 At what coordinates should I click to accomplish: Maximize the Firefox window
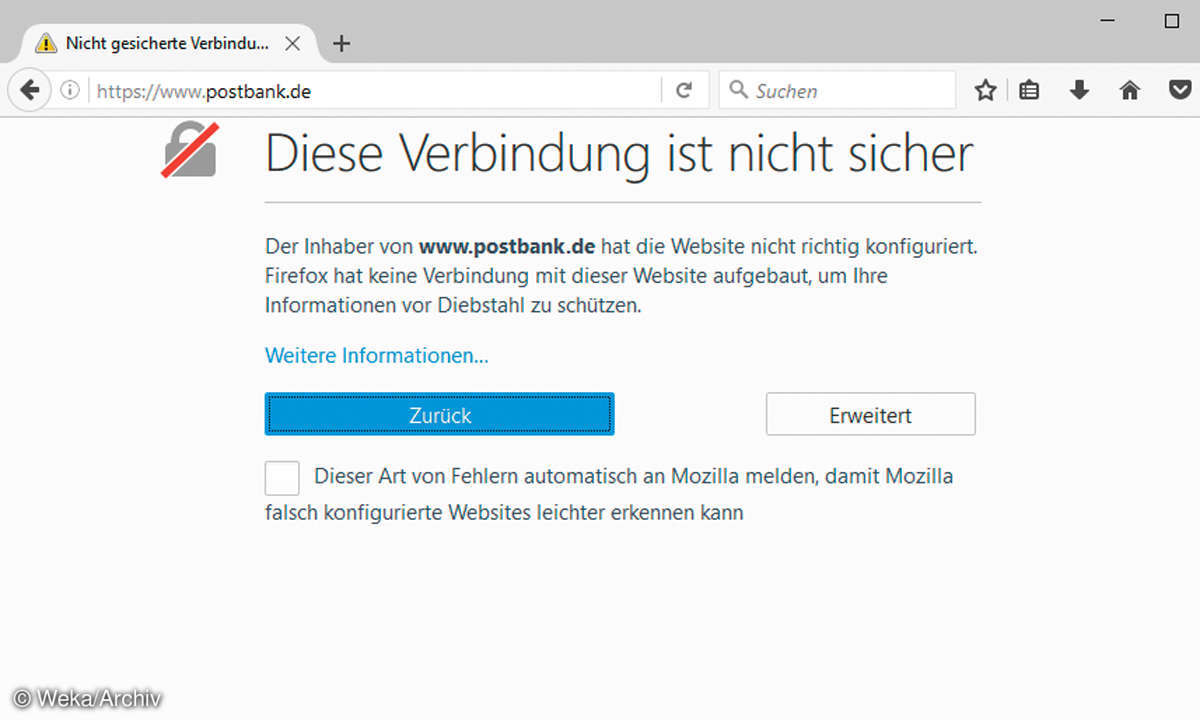click(1173, 21)
